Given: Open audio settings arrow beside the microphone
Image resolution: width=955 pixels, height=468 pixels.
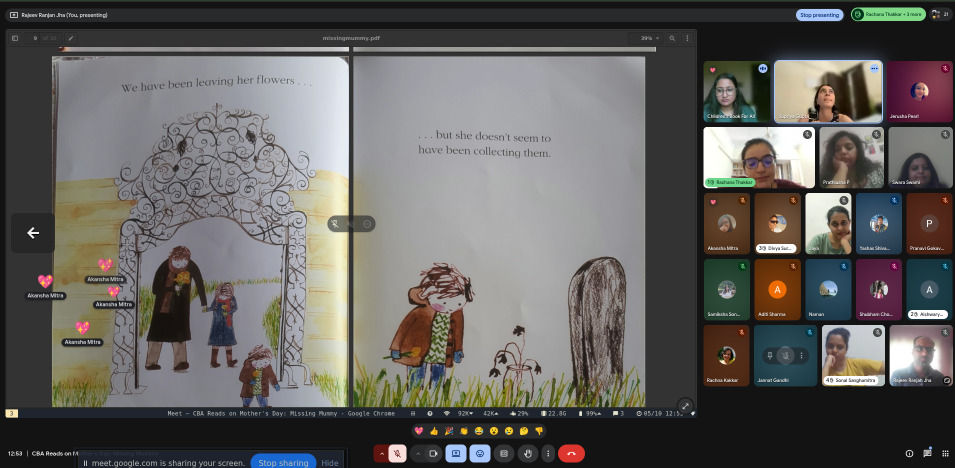Looking at the screenshot, I should 381,453.
